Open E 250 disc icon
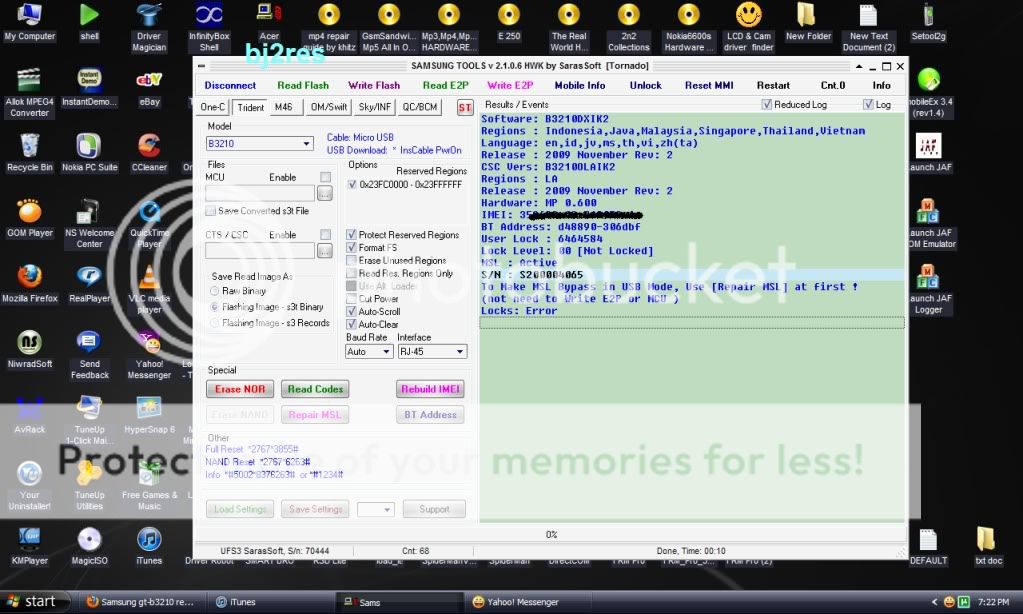This screenshot has width=1023, height=614. 509,23
